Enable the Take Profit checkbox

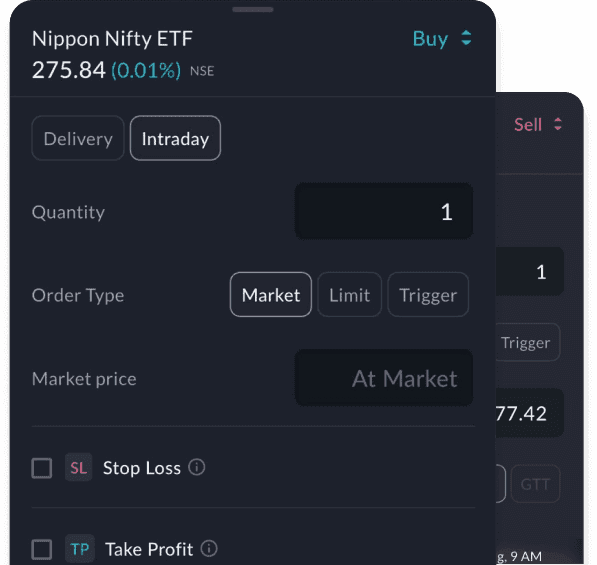pos(42,549)
